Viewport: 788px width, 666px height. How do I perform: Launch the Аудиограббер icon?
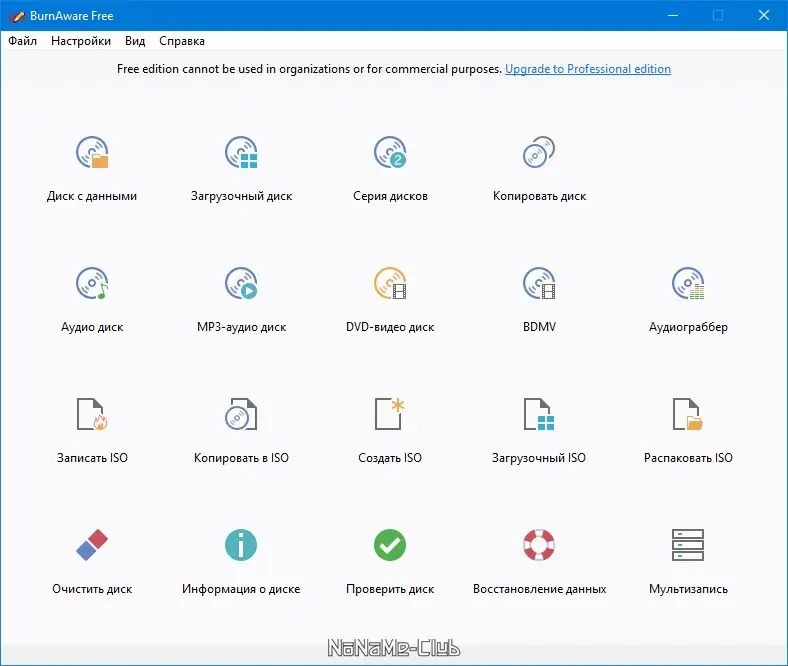(x=688, y=283)
